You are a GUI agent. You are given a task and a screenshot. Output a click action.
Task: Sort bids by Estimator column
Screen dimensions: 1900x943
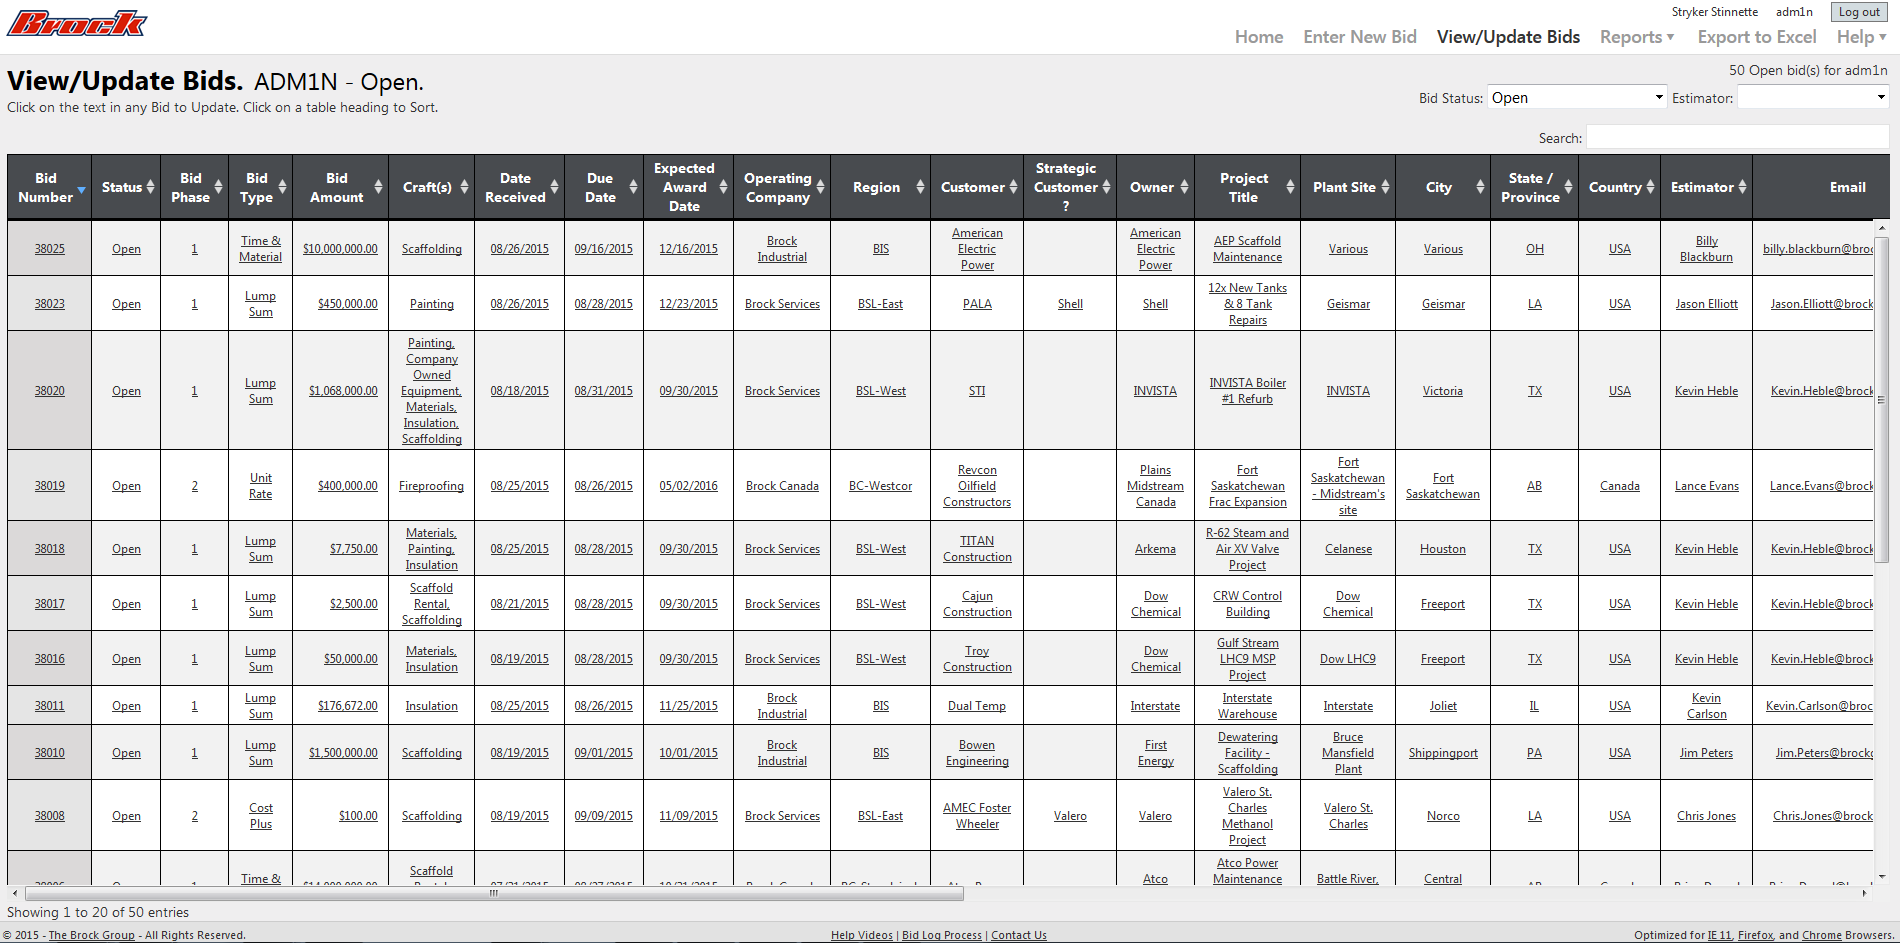click(x=1705, y=186)
